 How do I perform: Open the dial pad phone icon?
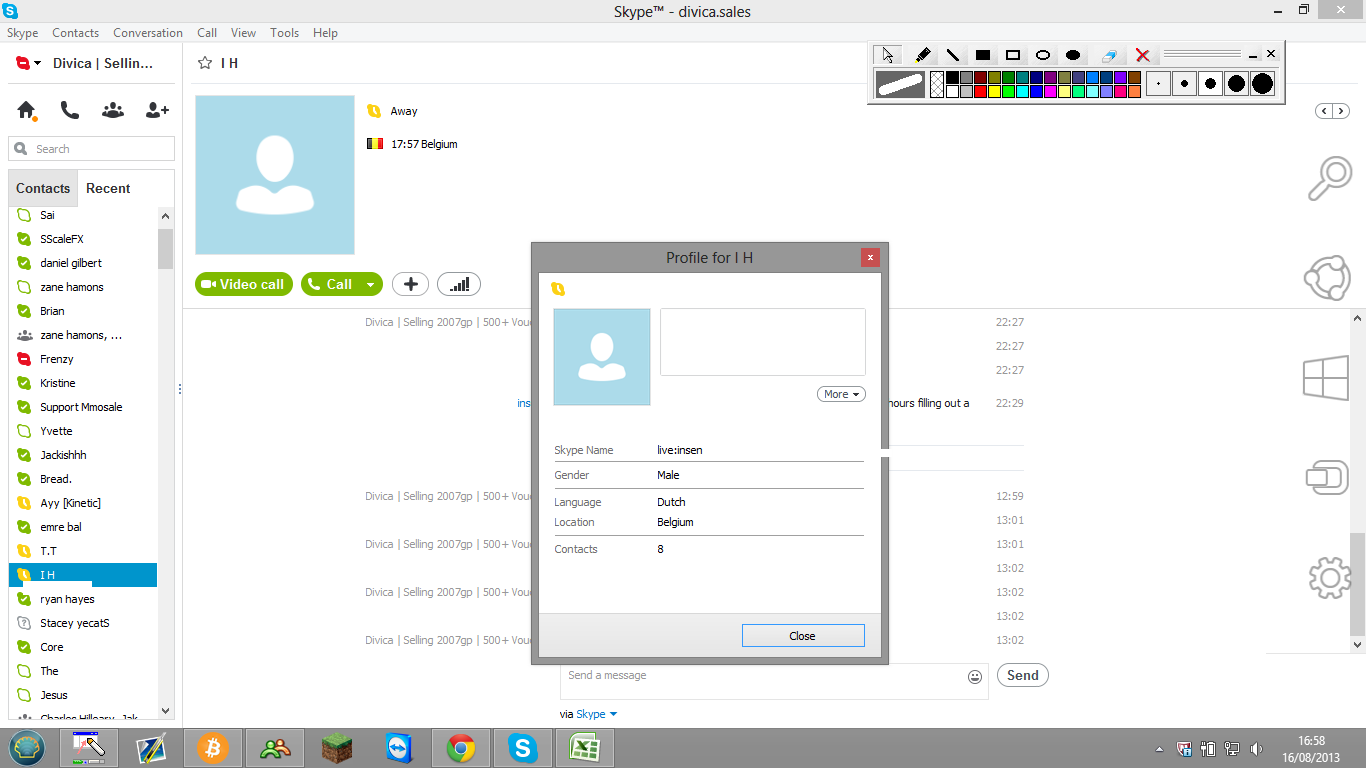(x=69, y=110)
